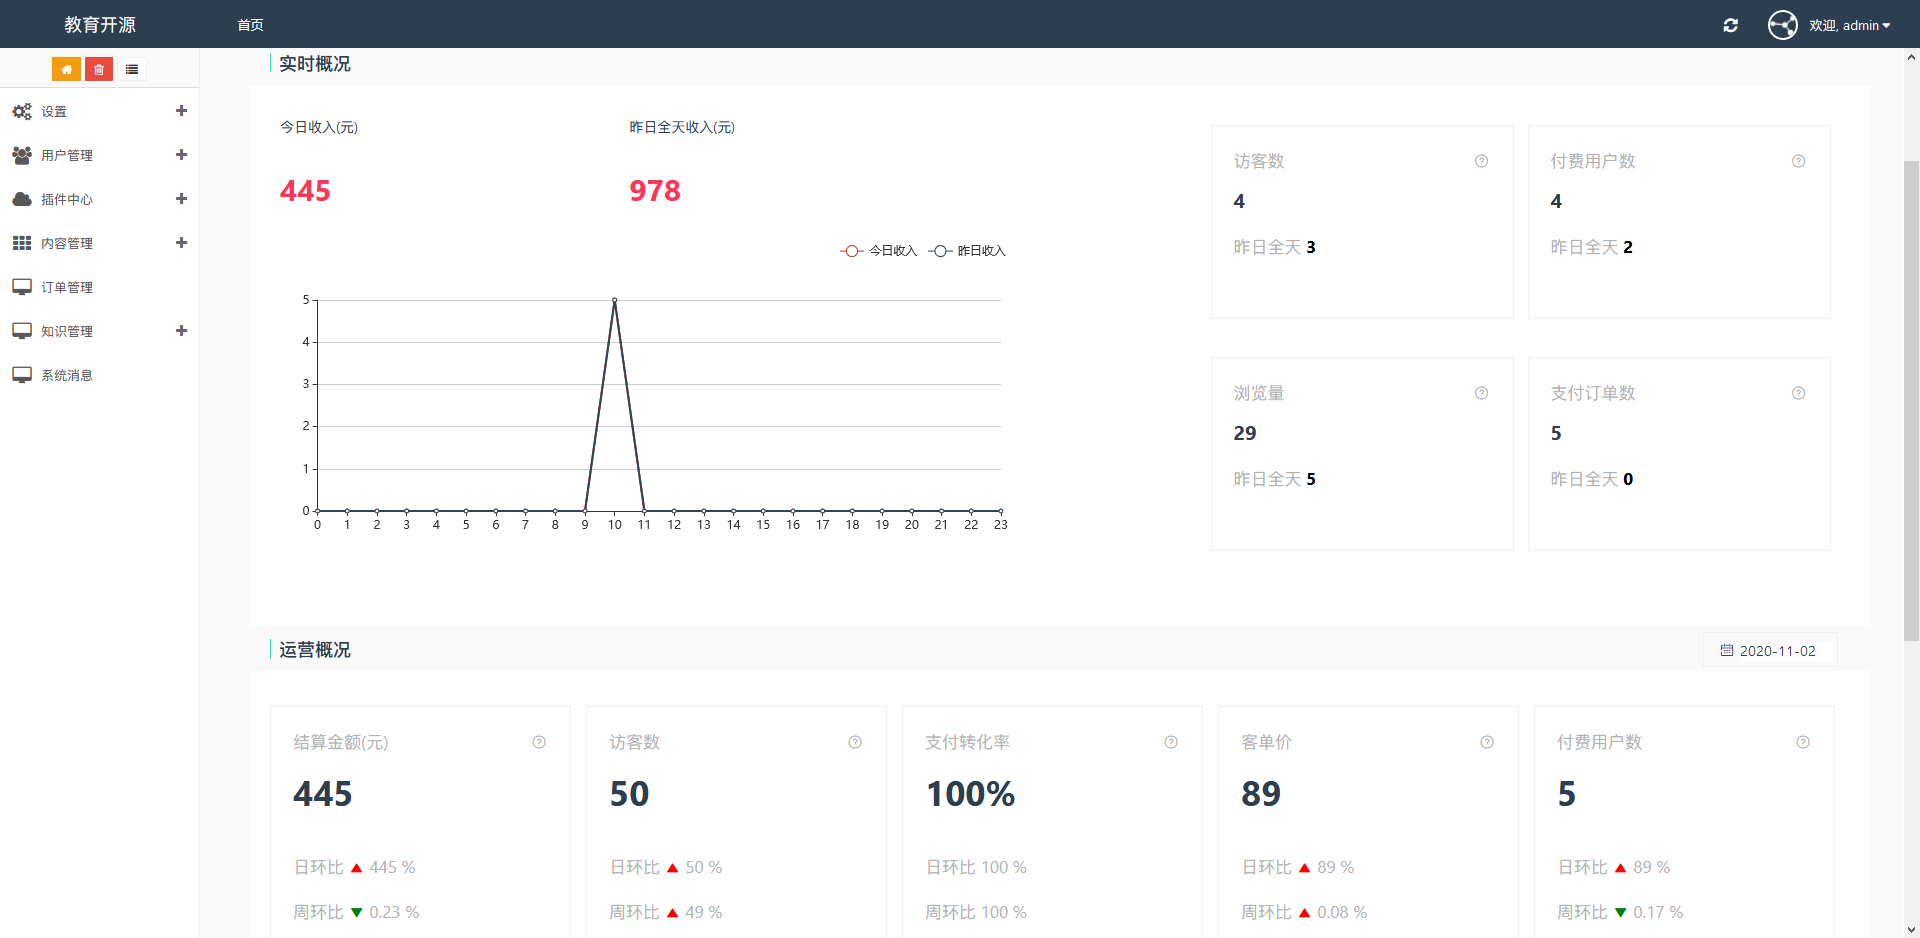Toggle the 昨日收入 chart legend series

tap(967, 251)
